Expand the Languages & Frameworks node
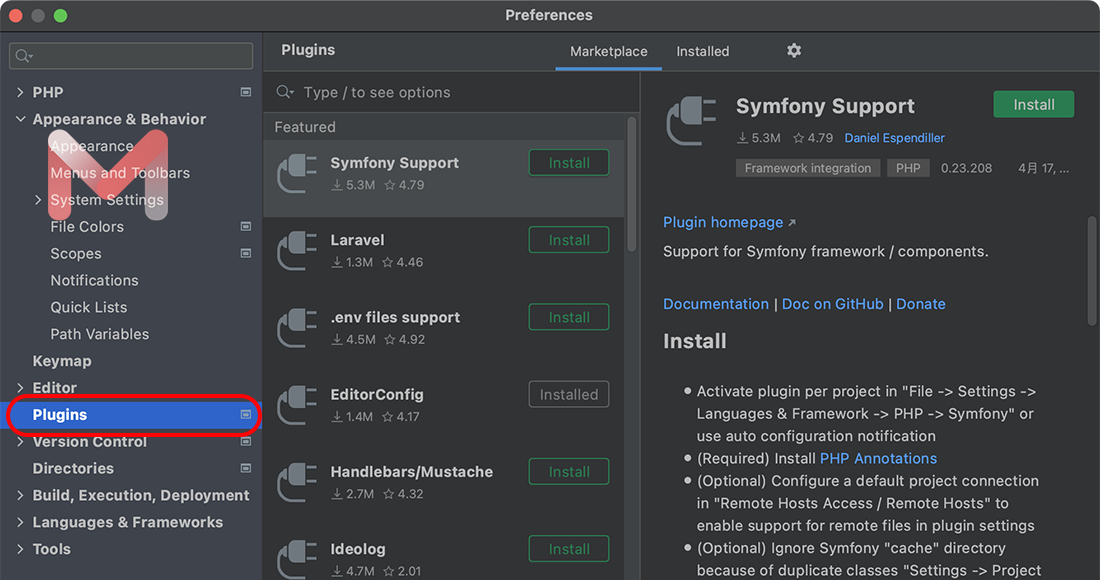The height and width of the screenshot is (580, 1100). [x=20, y=522]
